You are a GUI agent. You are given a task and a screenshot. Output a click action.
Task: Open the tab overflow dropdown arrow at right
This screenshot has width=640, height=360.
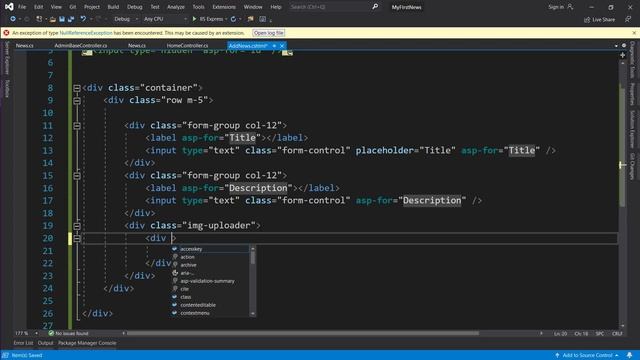616,46
